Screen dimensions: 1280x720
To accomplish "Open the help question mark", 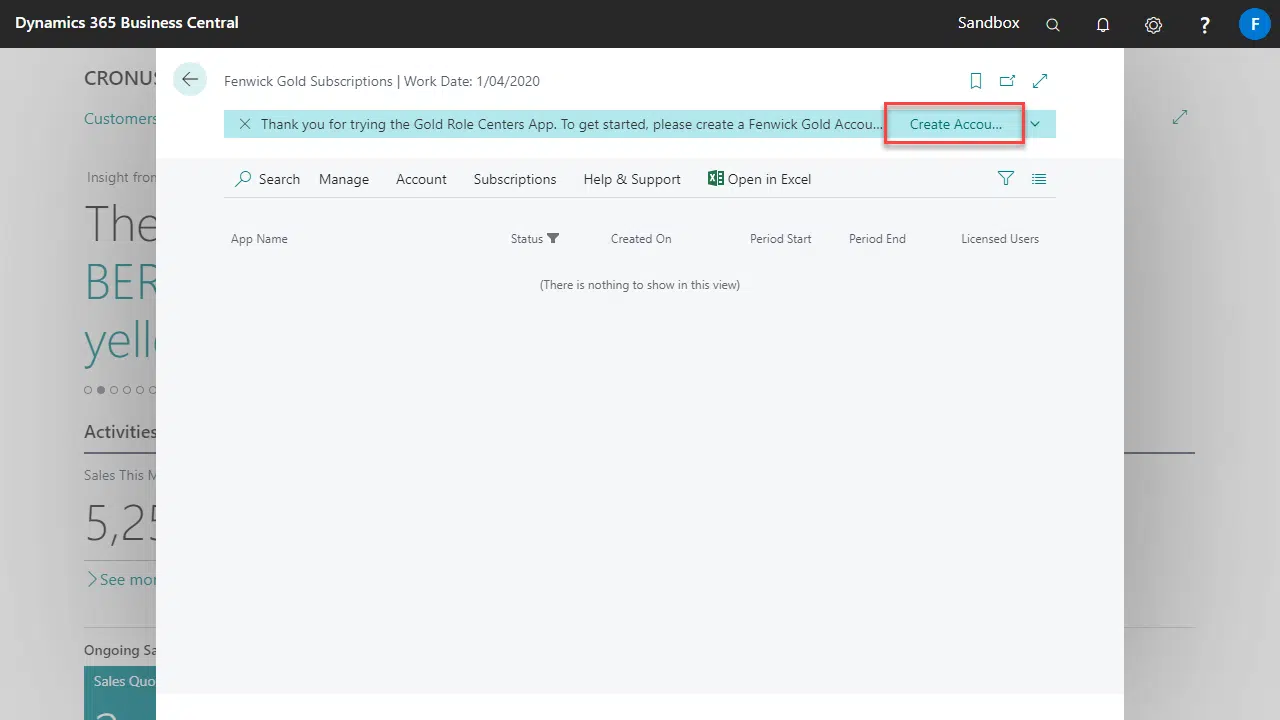I will pos(1205,25).
